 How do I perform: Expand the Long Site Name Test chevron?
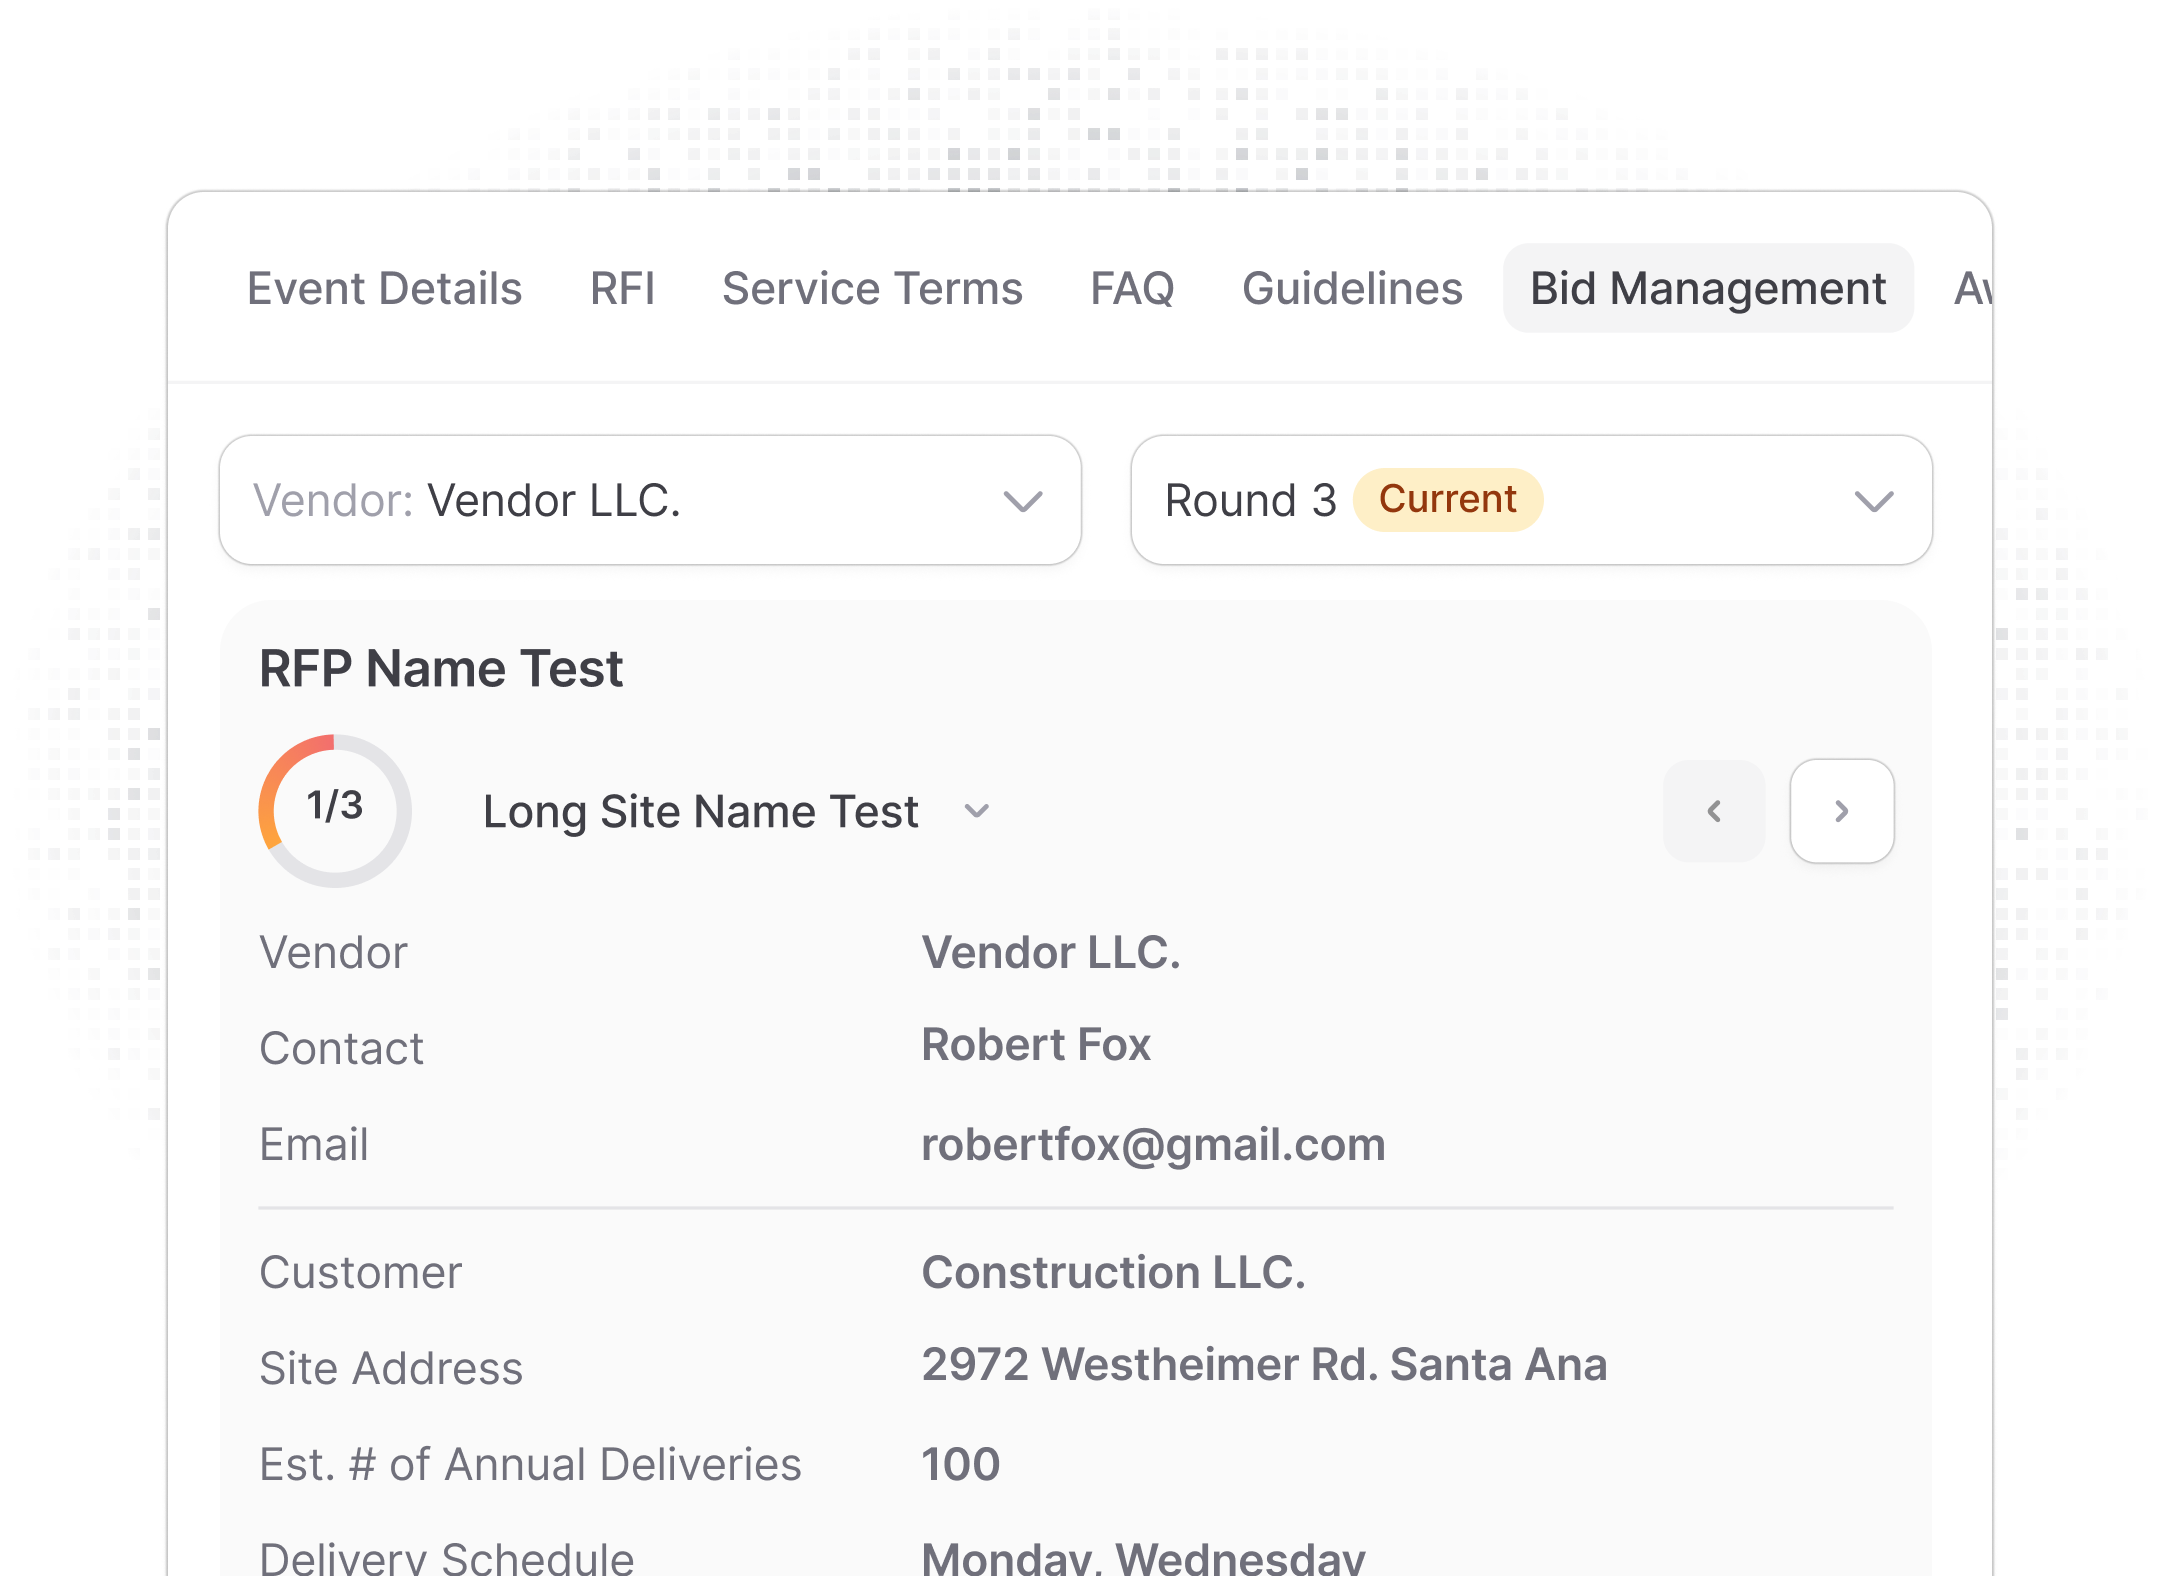(x=977, y=811)
